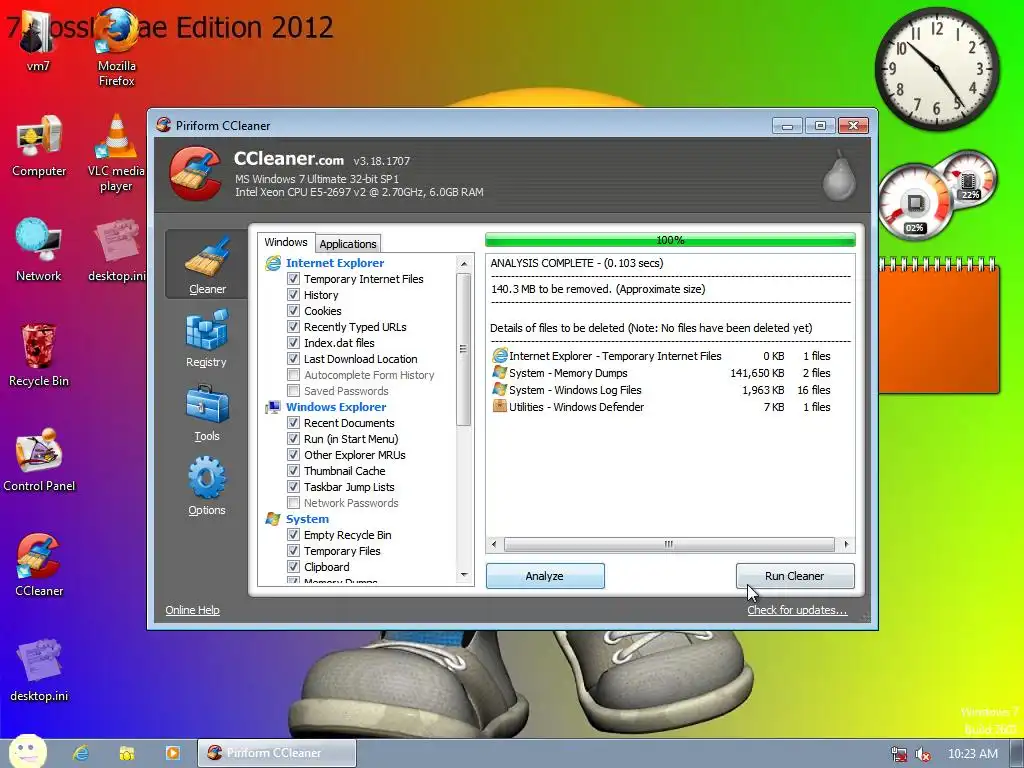Click the Piriform pear logo
The height and width of the screenshot is (768, 1024).
click(839, 174)
